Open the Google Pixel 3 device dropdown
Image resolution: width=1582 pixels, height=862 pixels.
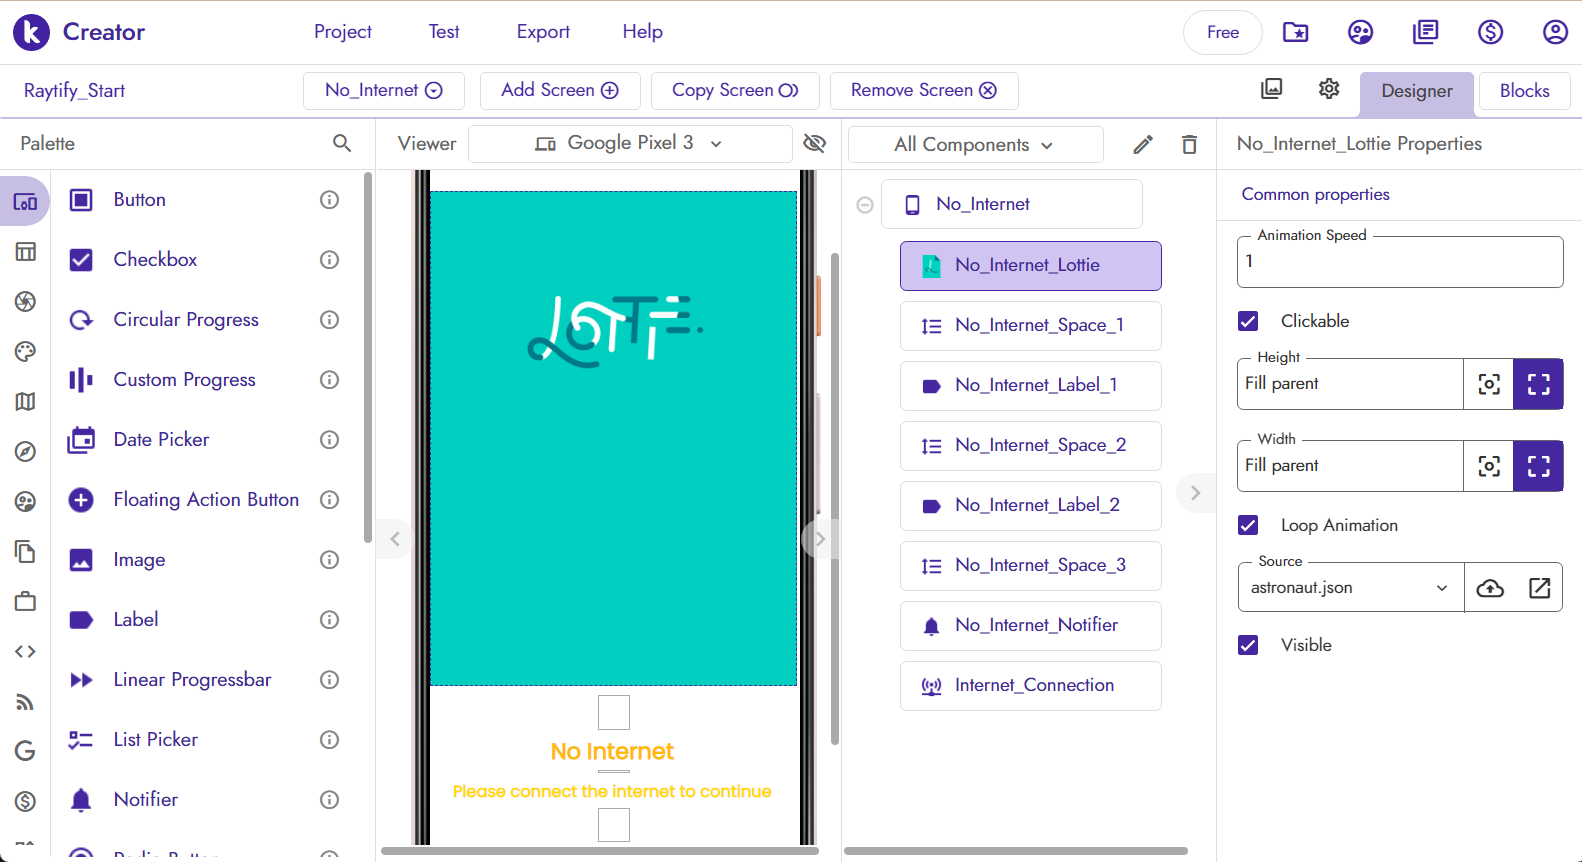pos(629,144)
